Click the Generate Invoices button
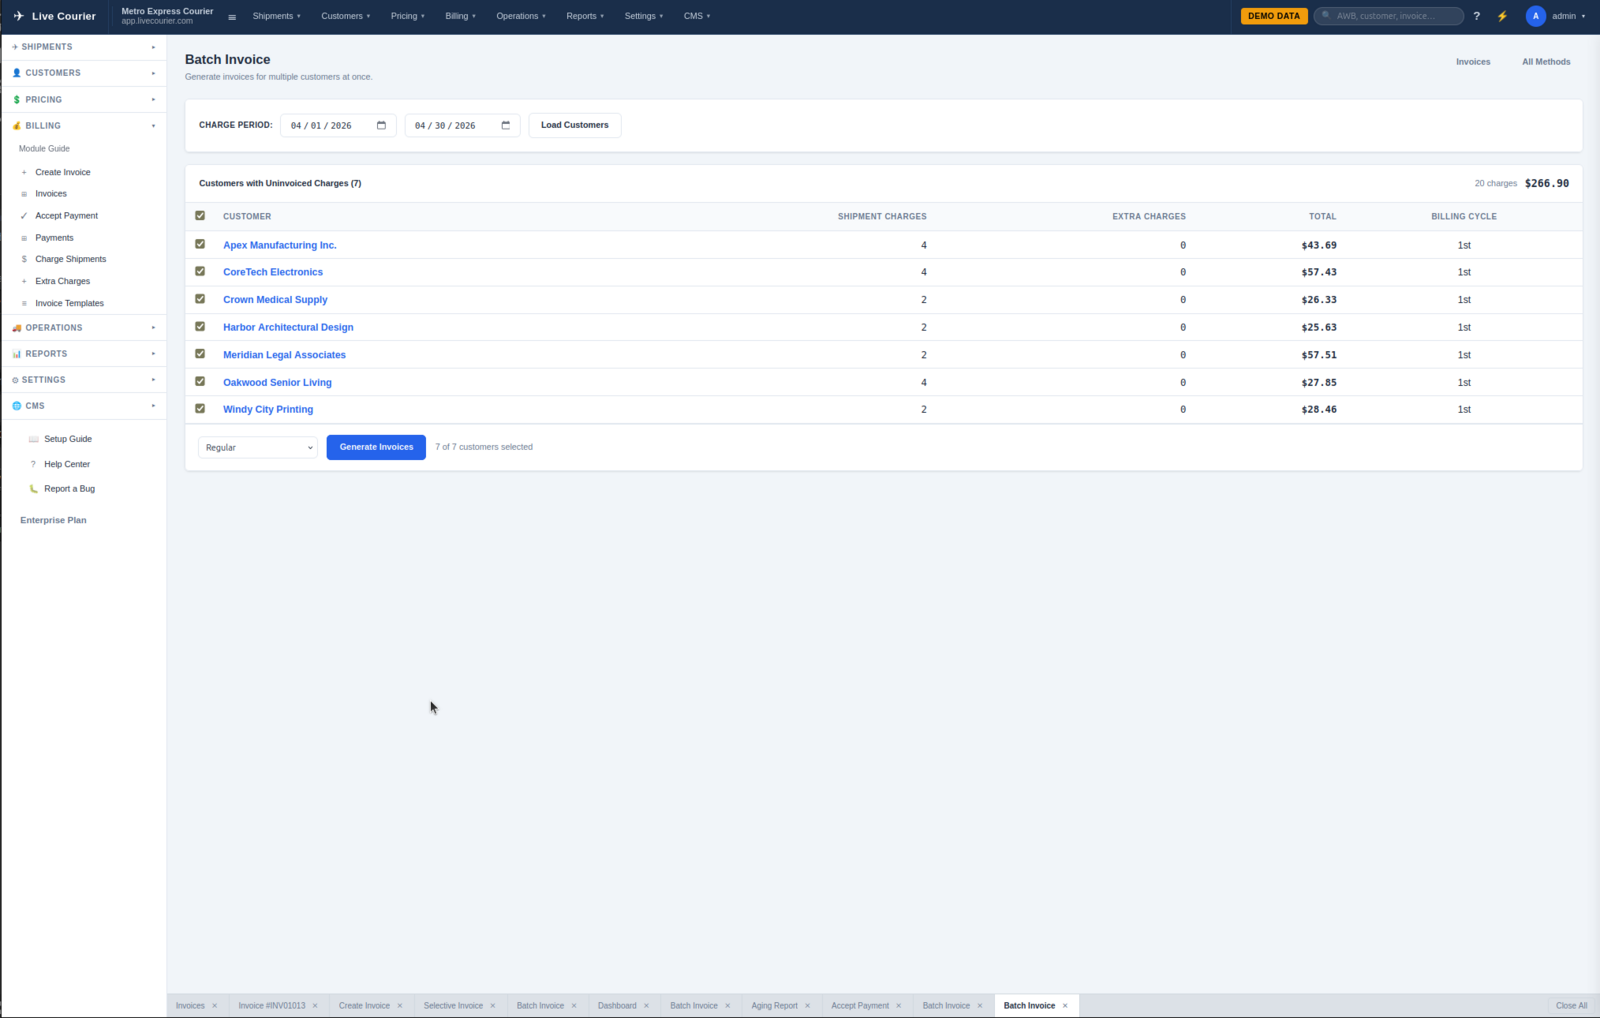 pyautogui.click(x=376, y=447)
